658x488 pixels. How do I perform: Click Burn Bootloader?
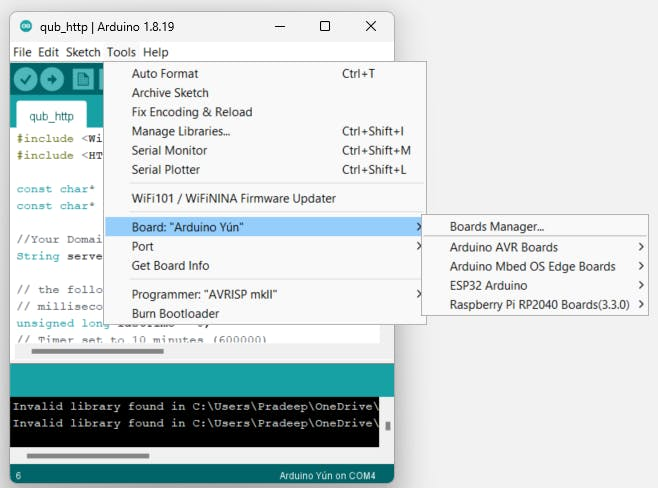[175, 313]
